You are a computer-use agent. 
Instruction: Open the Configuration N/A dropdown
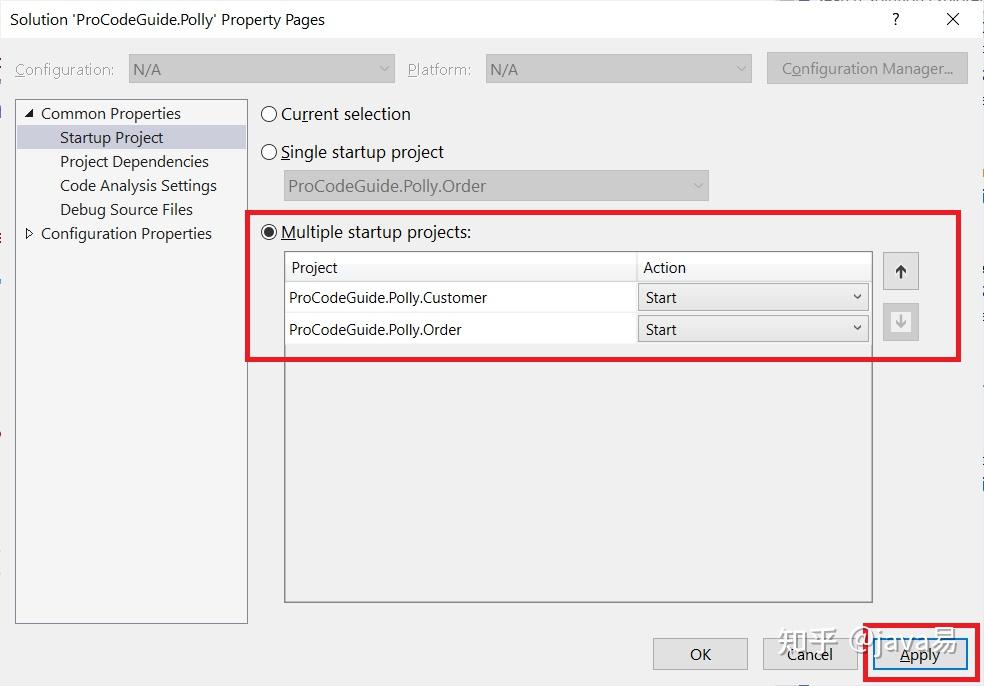click(262, 69)
